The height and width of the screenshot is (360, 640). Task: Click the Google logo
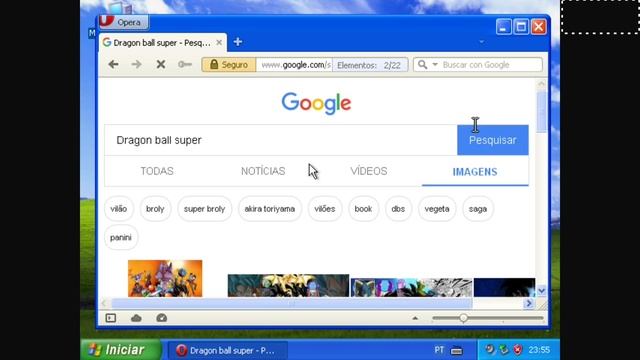(316, 103)
